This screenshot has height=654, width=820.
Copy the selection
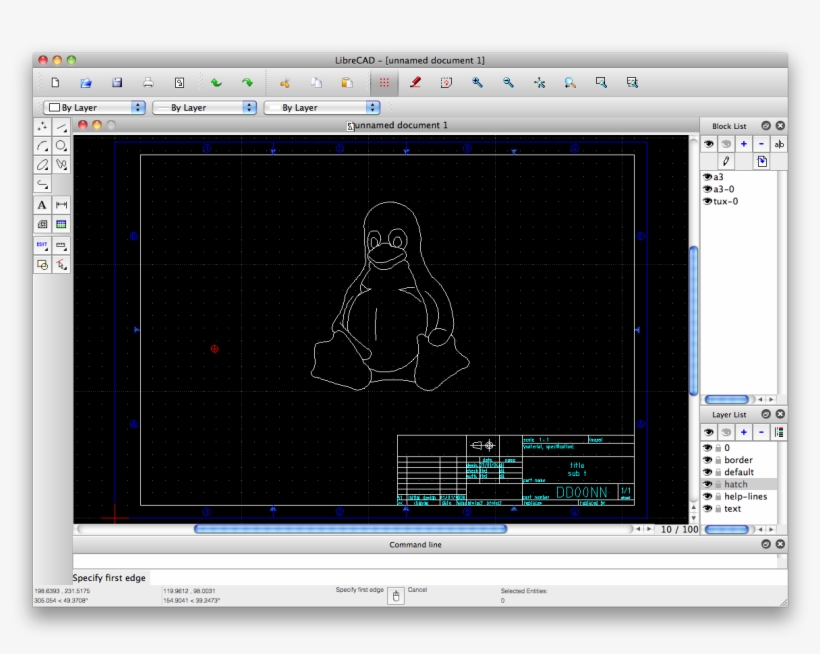pos(316,83)
